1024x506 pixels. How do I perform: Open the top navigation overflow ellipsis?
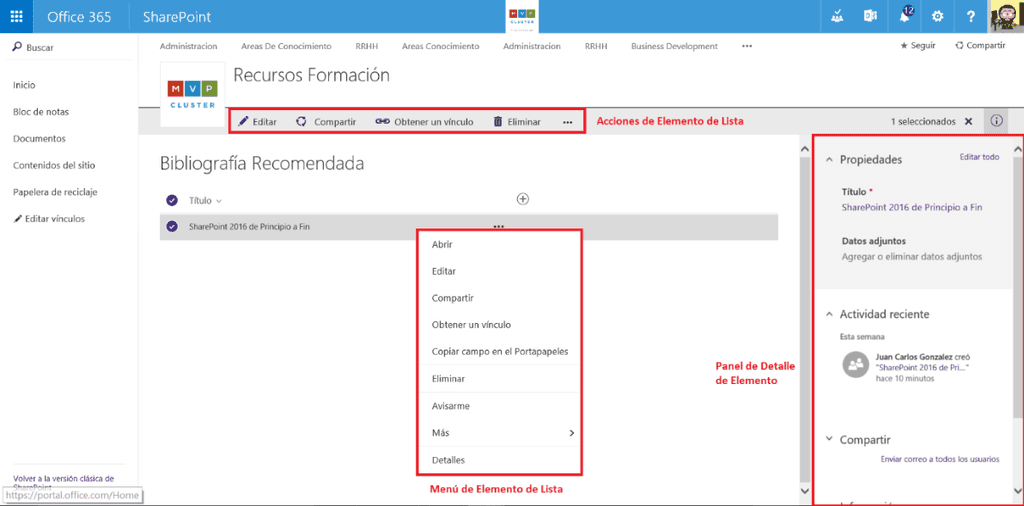pos(747,46)
